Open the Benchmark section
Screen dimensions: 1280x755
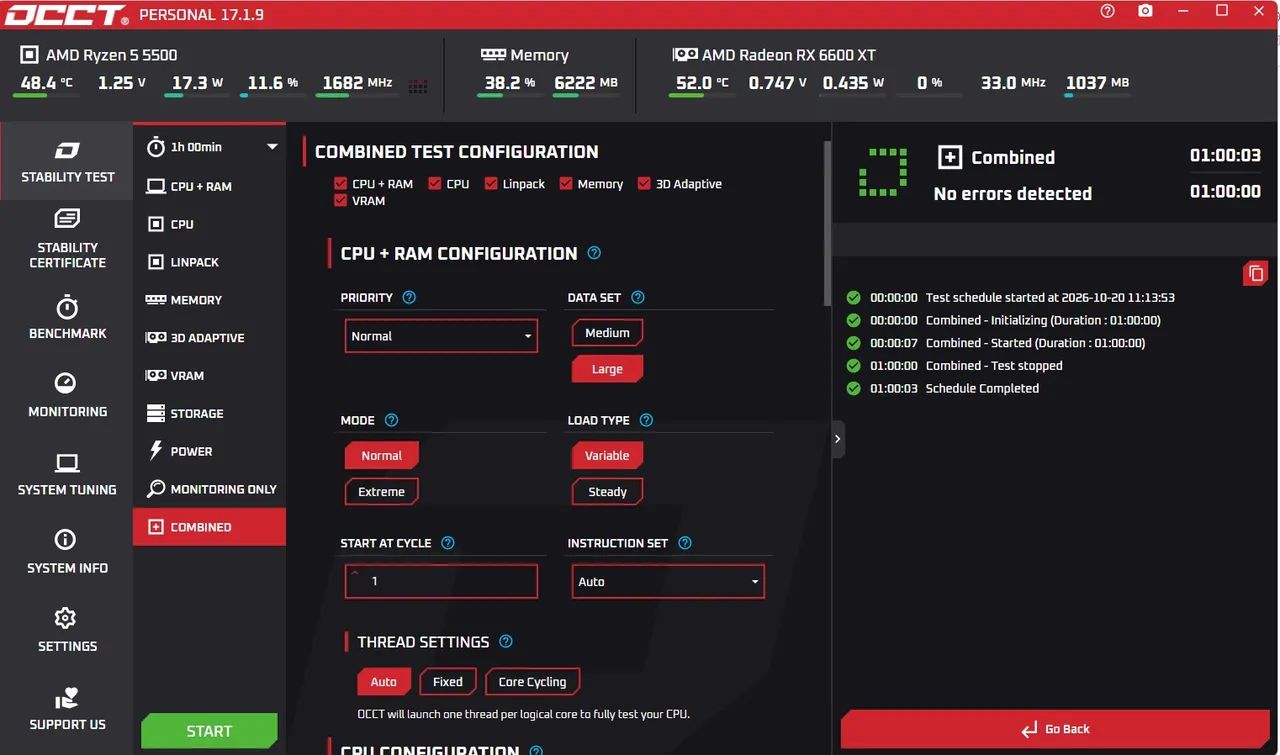click(x=67, y=317)
